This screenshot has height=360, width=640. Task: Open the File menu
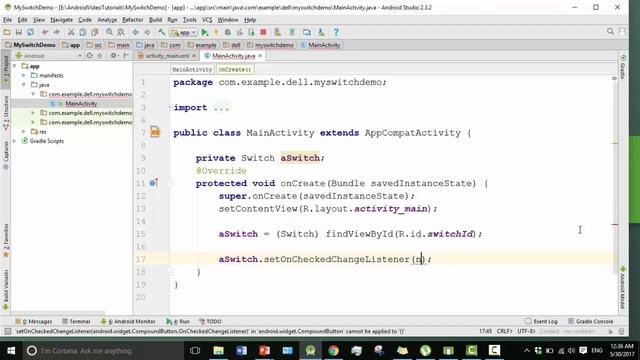7,20
